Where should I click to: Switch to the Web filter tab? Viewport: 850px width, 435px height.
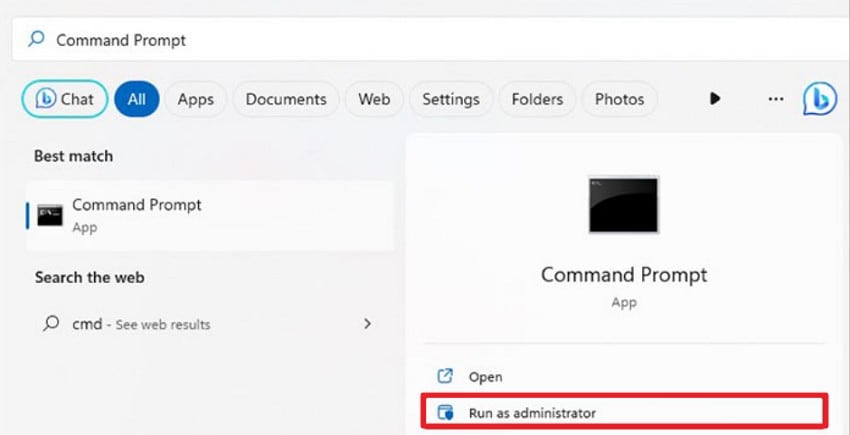click(x=374, y=99)
